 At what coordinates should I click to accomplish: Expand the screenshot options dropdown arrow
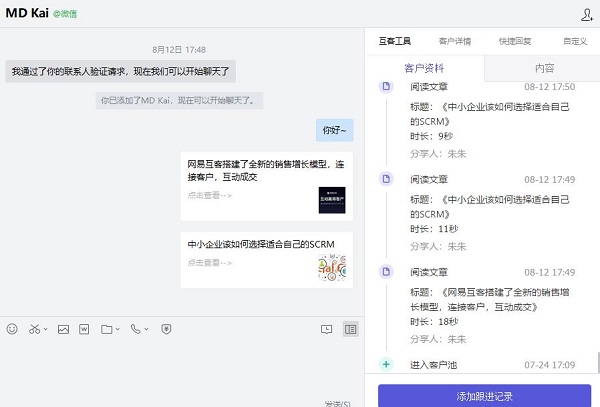click(x=46, y=329)
